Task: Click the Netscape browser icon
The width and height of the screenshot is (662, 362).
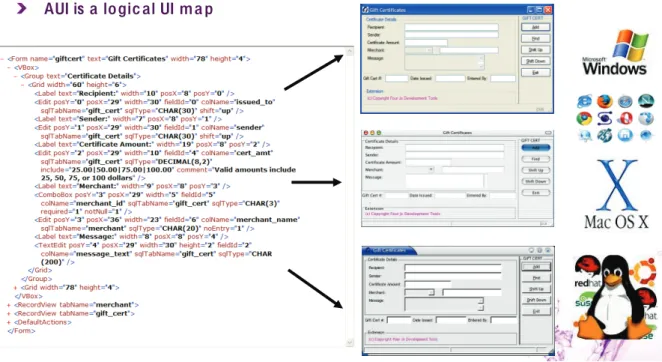Action: pos(646,101)
